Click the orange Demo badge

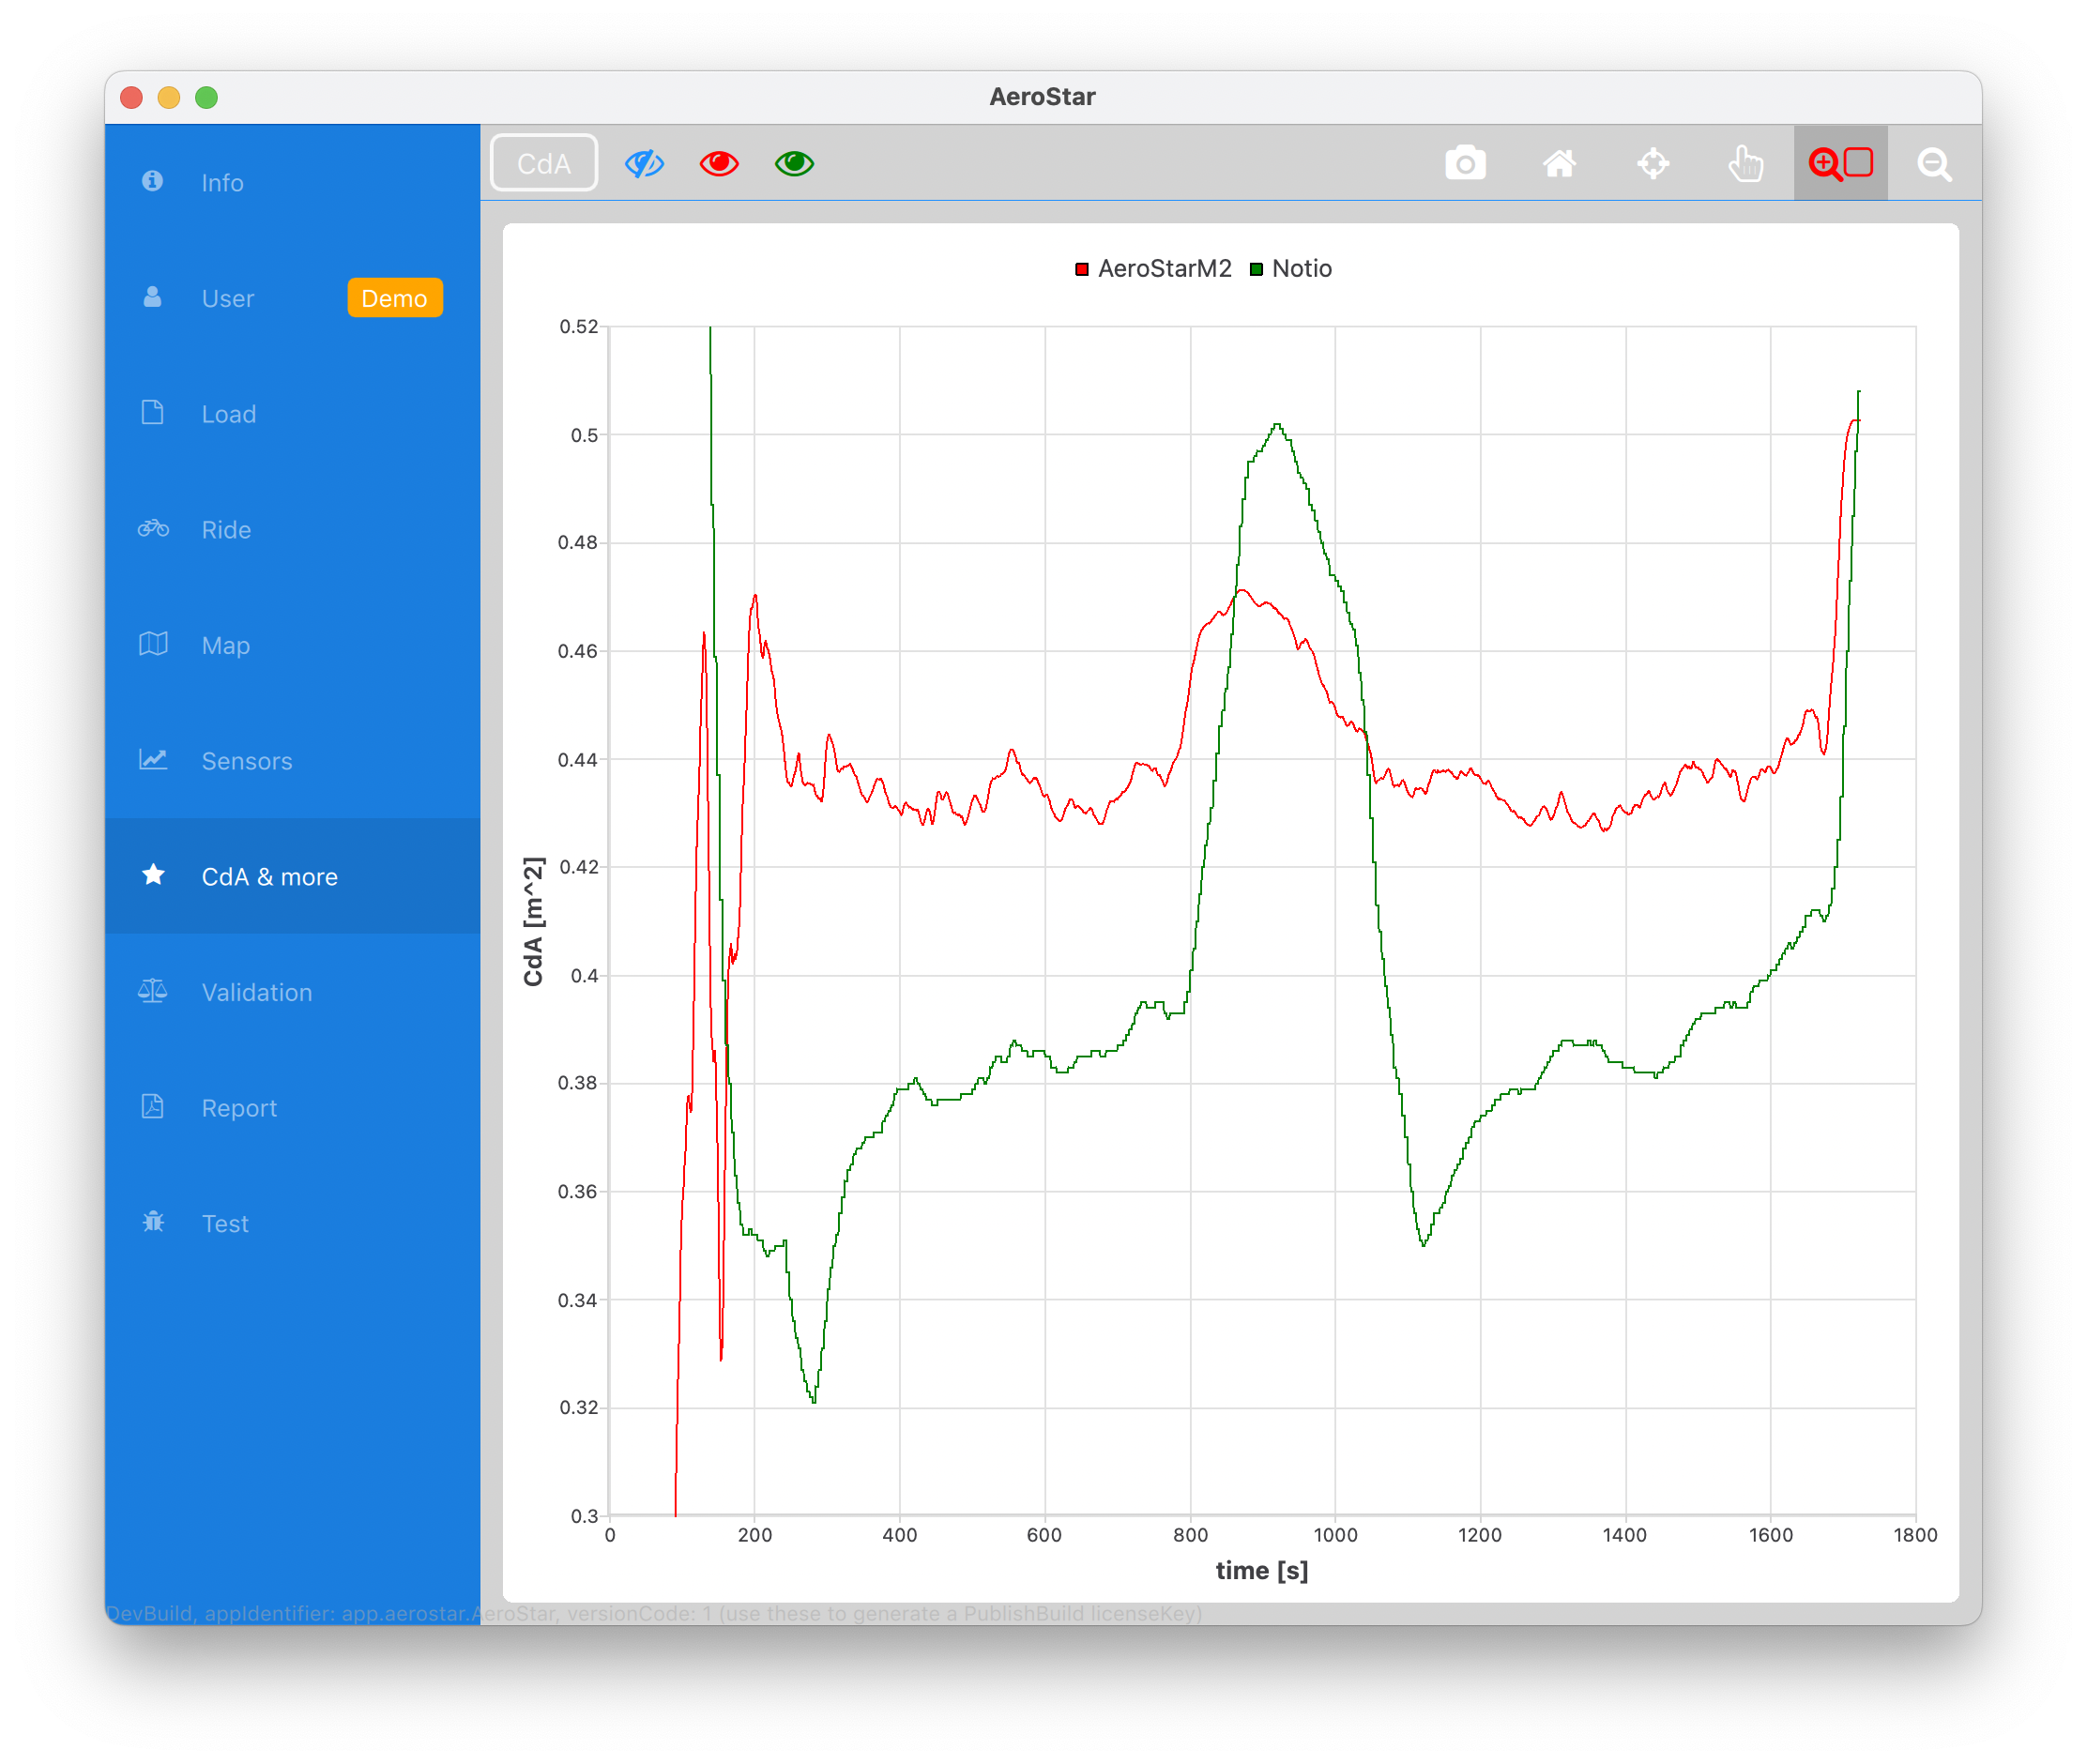394,298
